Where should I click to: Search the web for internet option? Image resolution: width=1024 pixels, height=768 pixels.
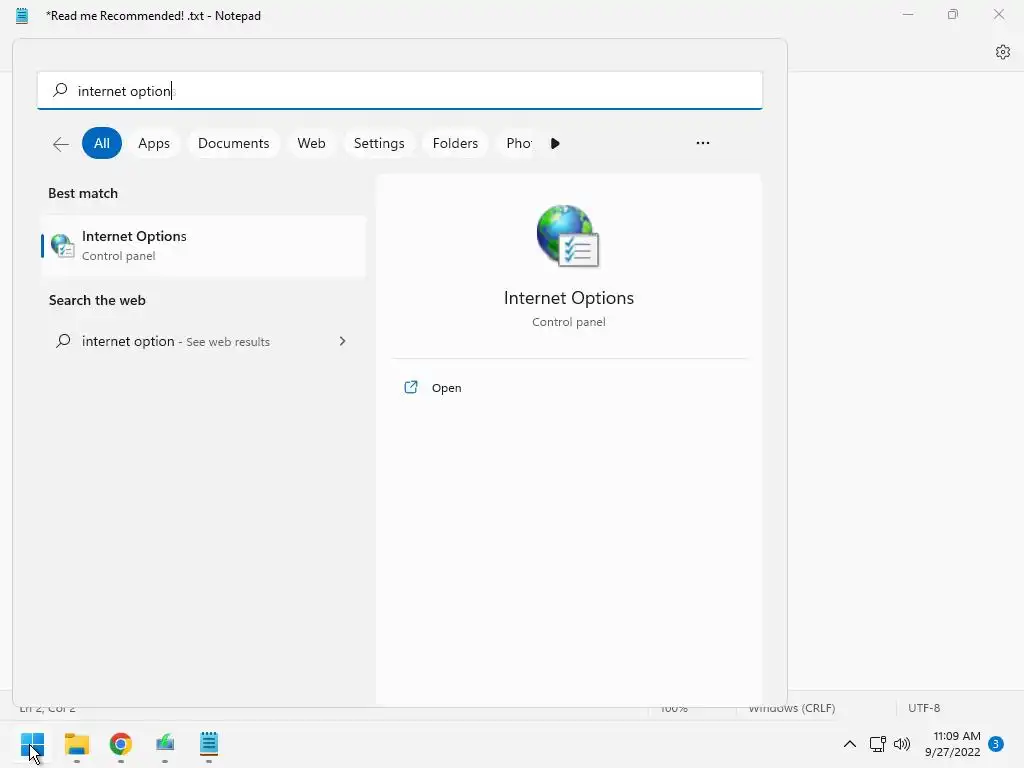[204, 341]
